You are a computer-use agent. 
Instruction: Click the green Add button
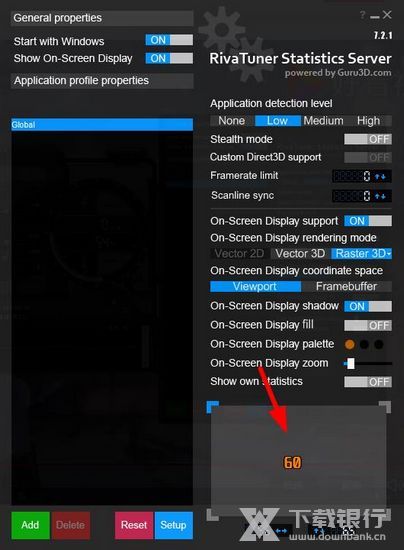pos(30,525)
